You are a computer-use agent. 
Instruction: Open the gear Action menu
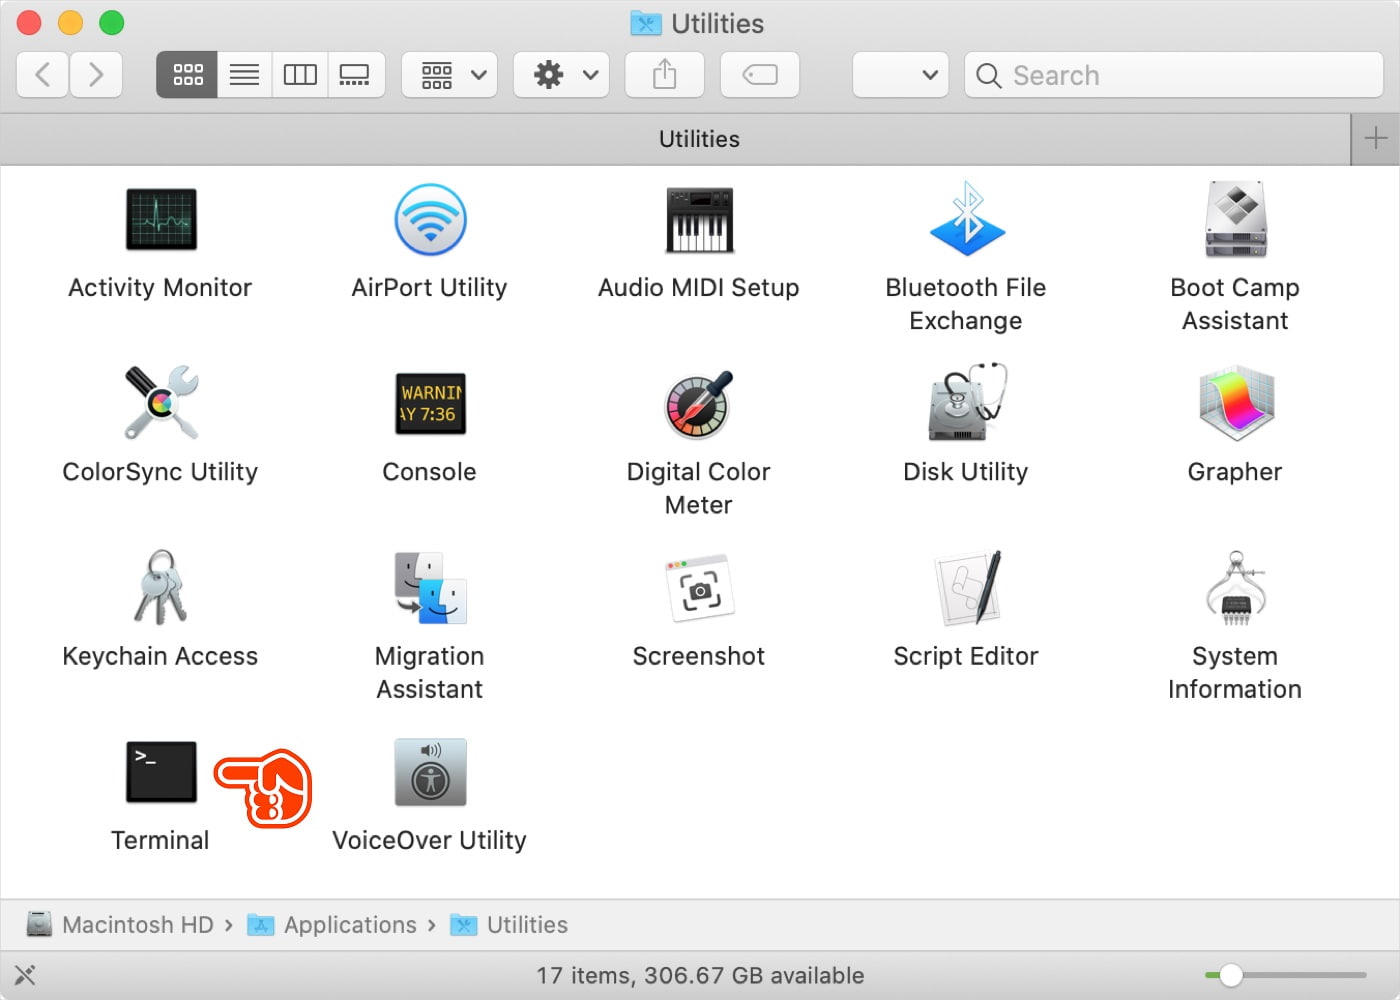tap(561, 75)
